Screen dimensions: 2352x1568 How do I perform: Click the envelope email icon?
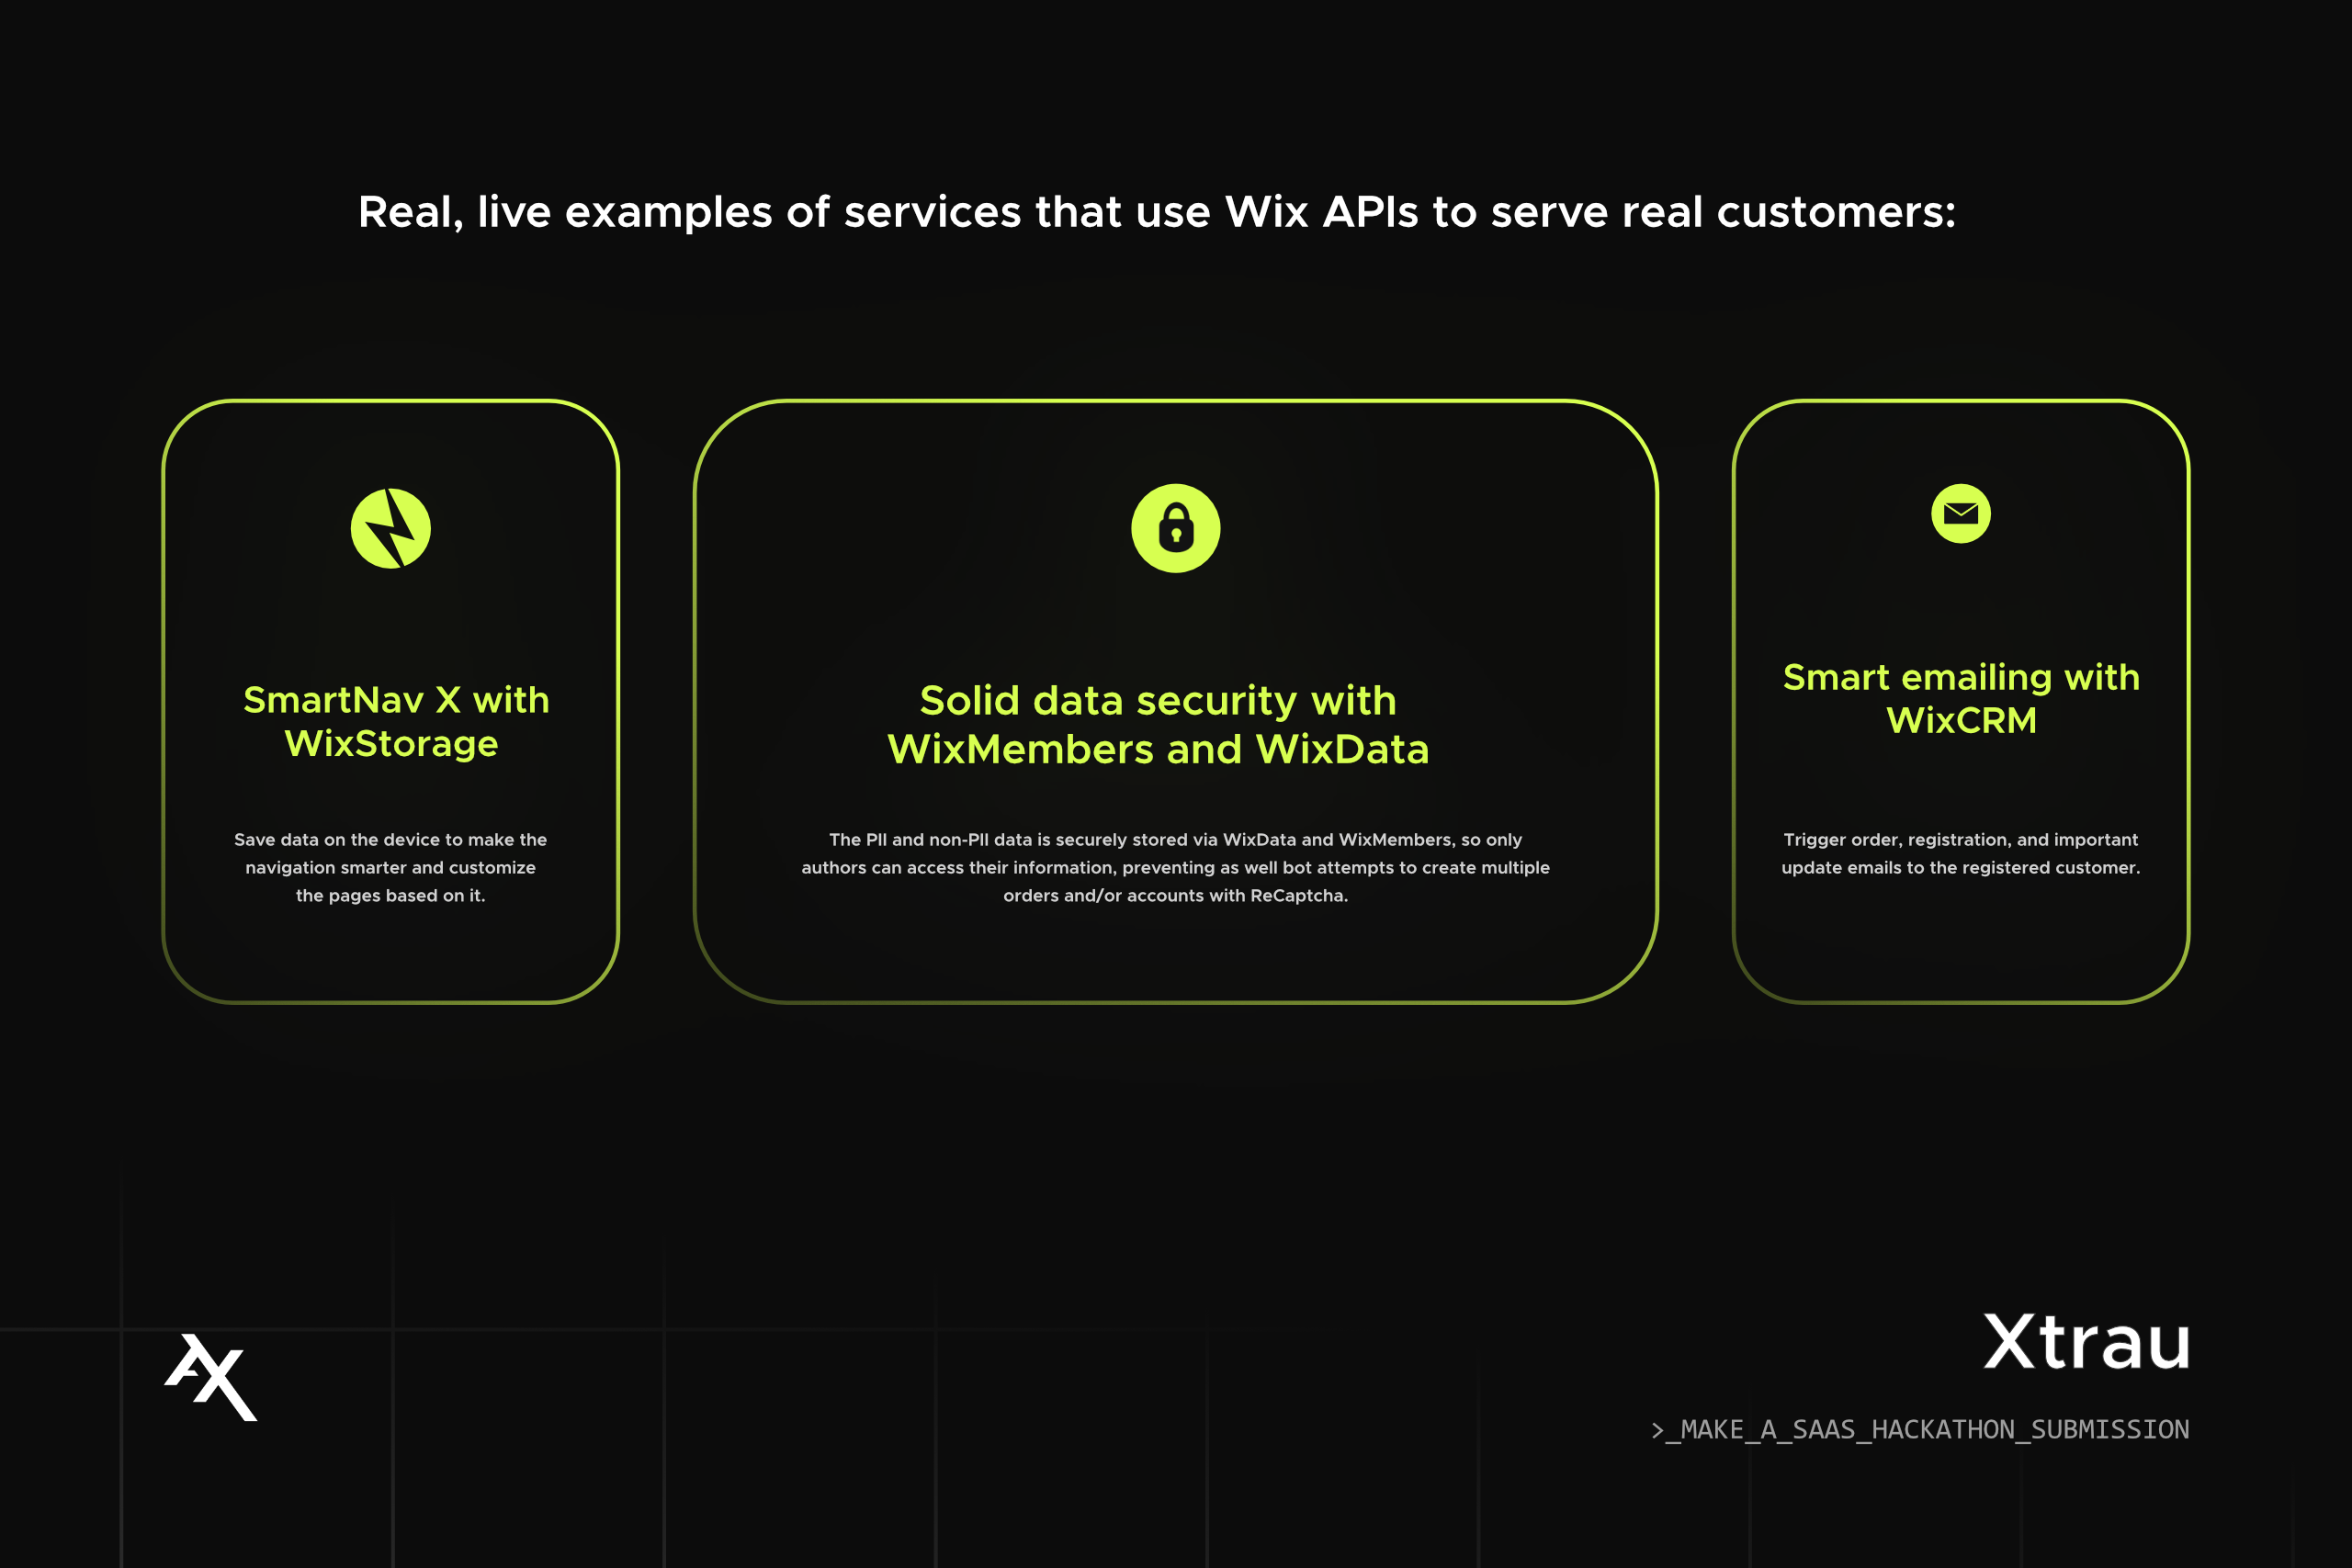[x=1960, y=514]
